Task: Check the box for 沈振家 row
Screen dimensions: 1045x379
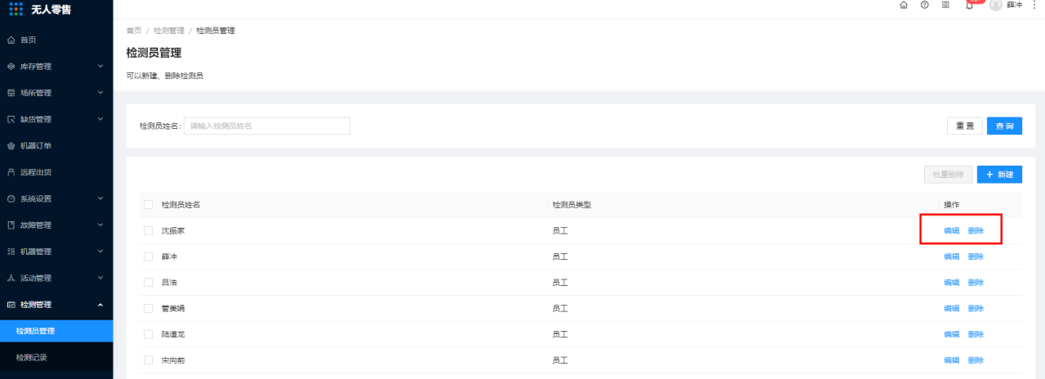Action: (149, 230)
